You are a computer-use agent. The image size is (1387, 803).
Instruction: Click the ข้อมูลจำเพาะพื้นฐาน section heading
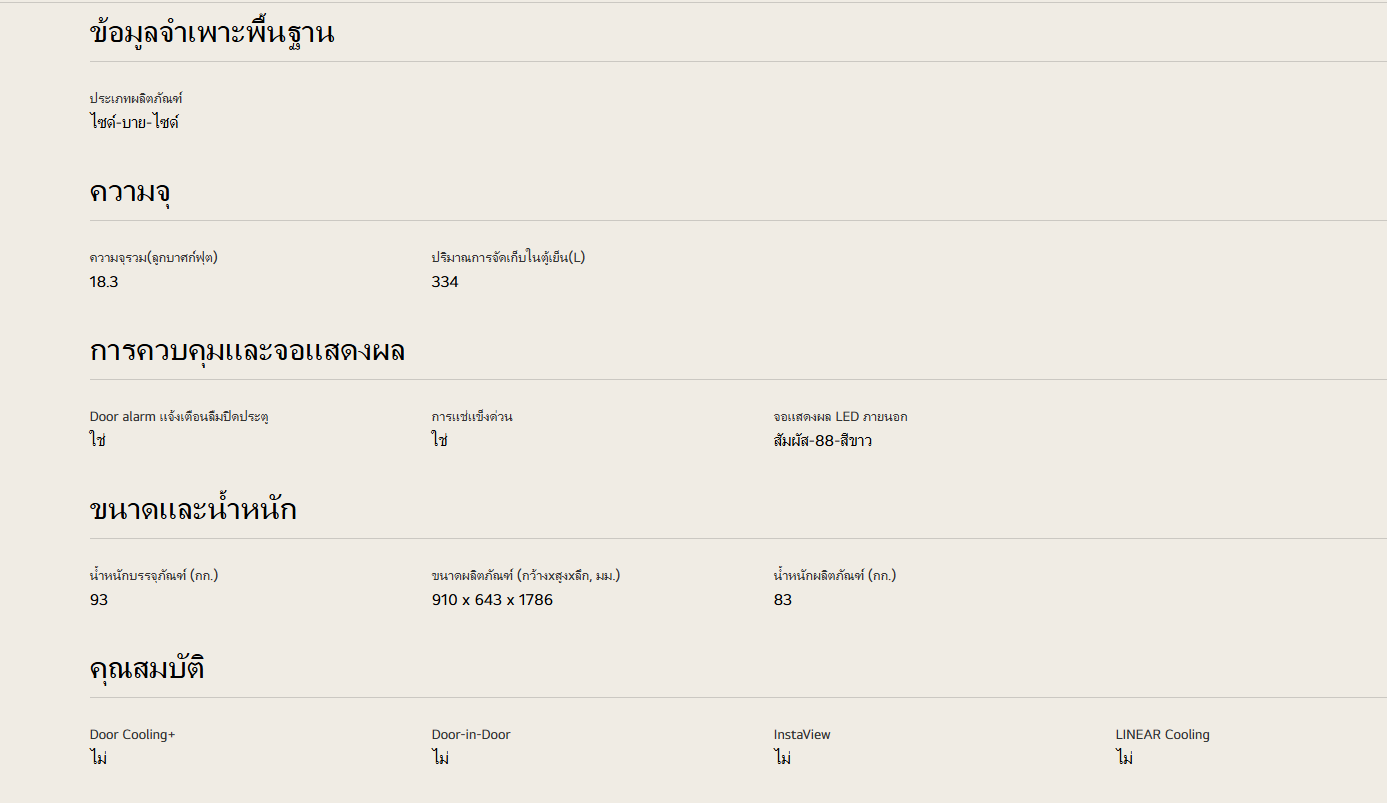point(212,34)
